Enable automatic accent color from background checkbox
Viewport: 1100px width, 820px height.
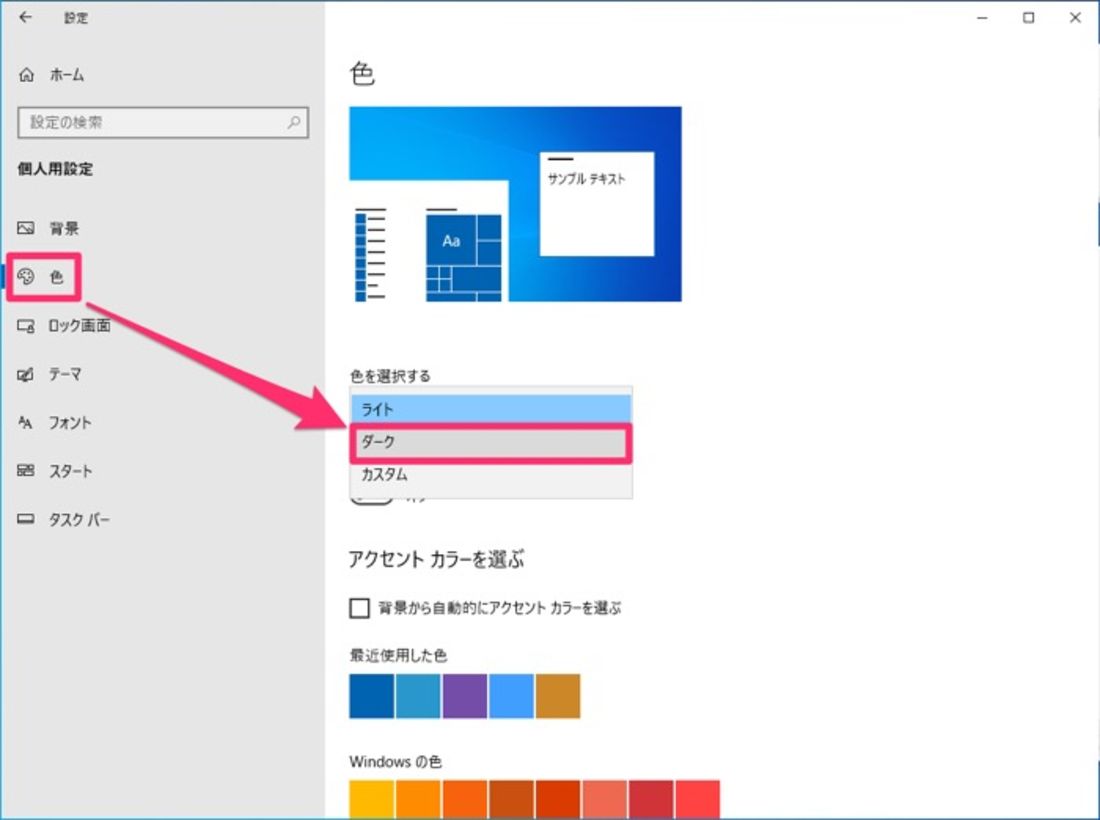click(x=359, y=608)
